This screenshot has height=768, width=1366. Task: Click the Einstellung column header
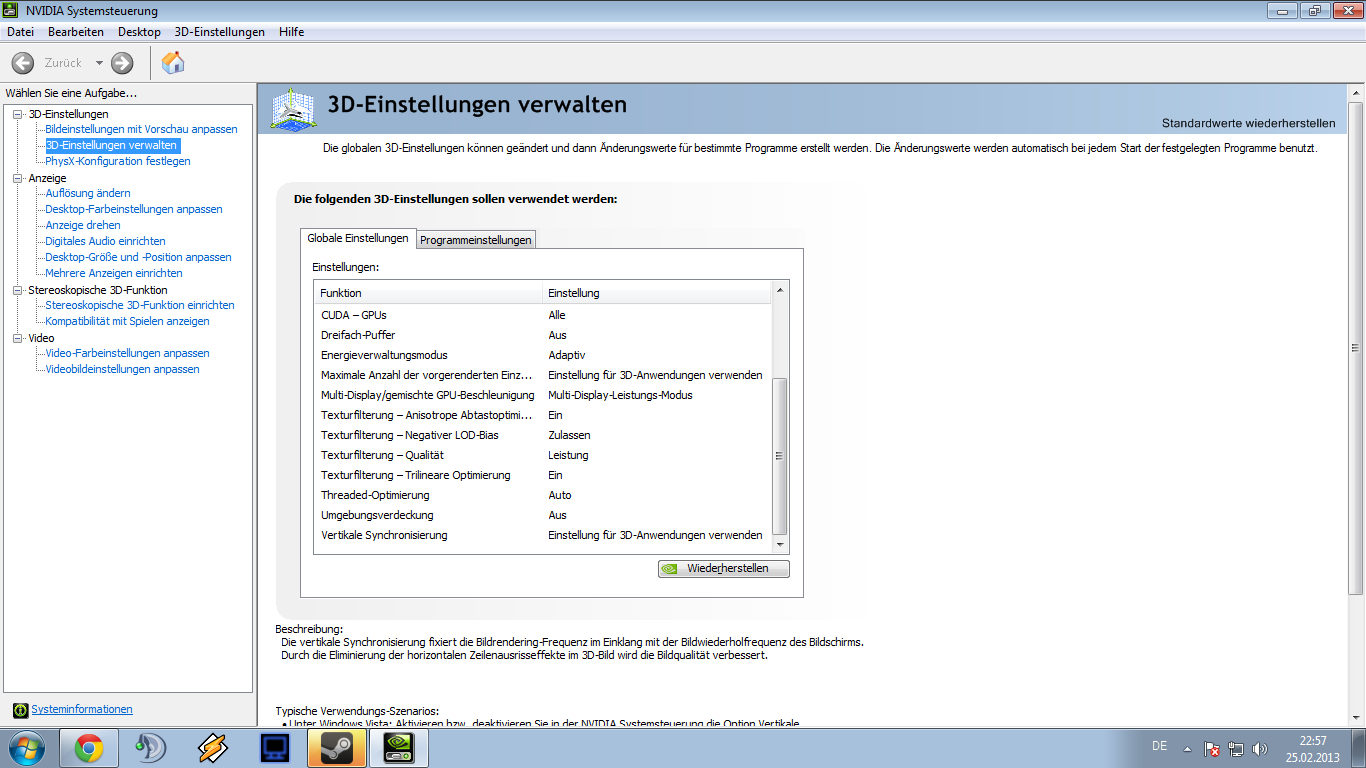coord(658,293)
